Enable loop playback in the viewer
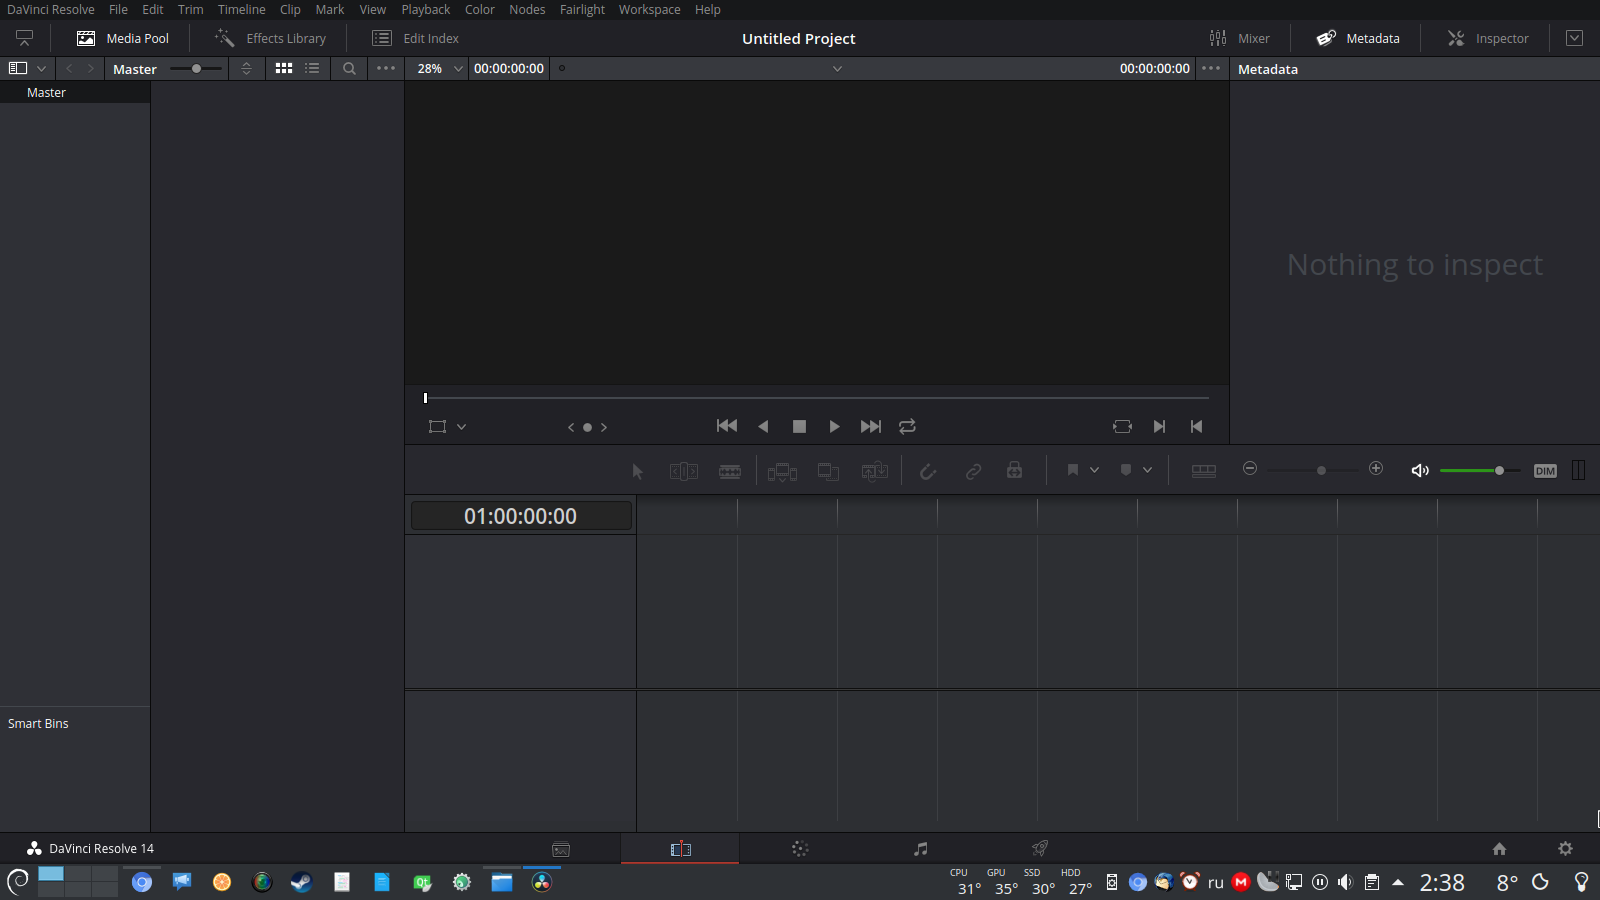Viewport: 1600px width, 900px height. [906, 426]
